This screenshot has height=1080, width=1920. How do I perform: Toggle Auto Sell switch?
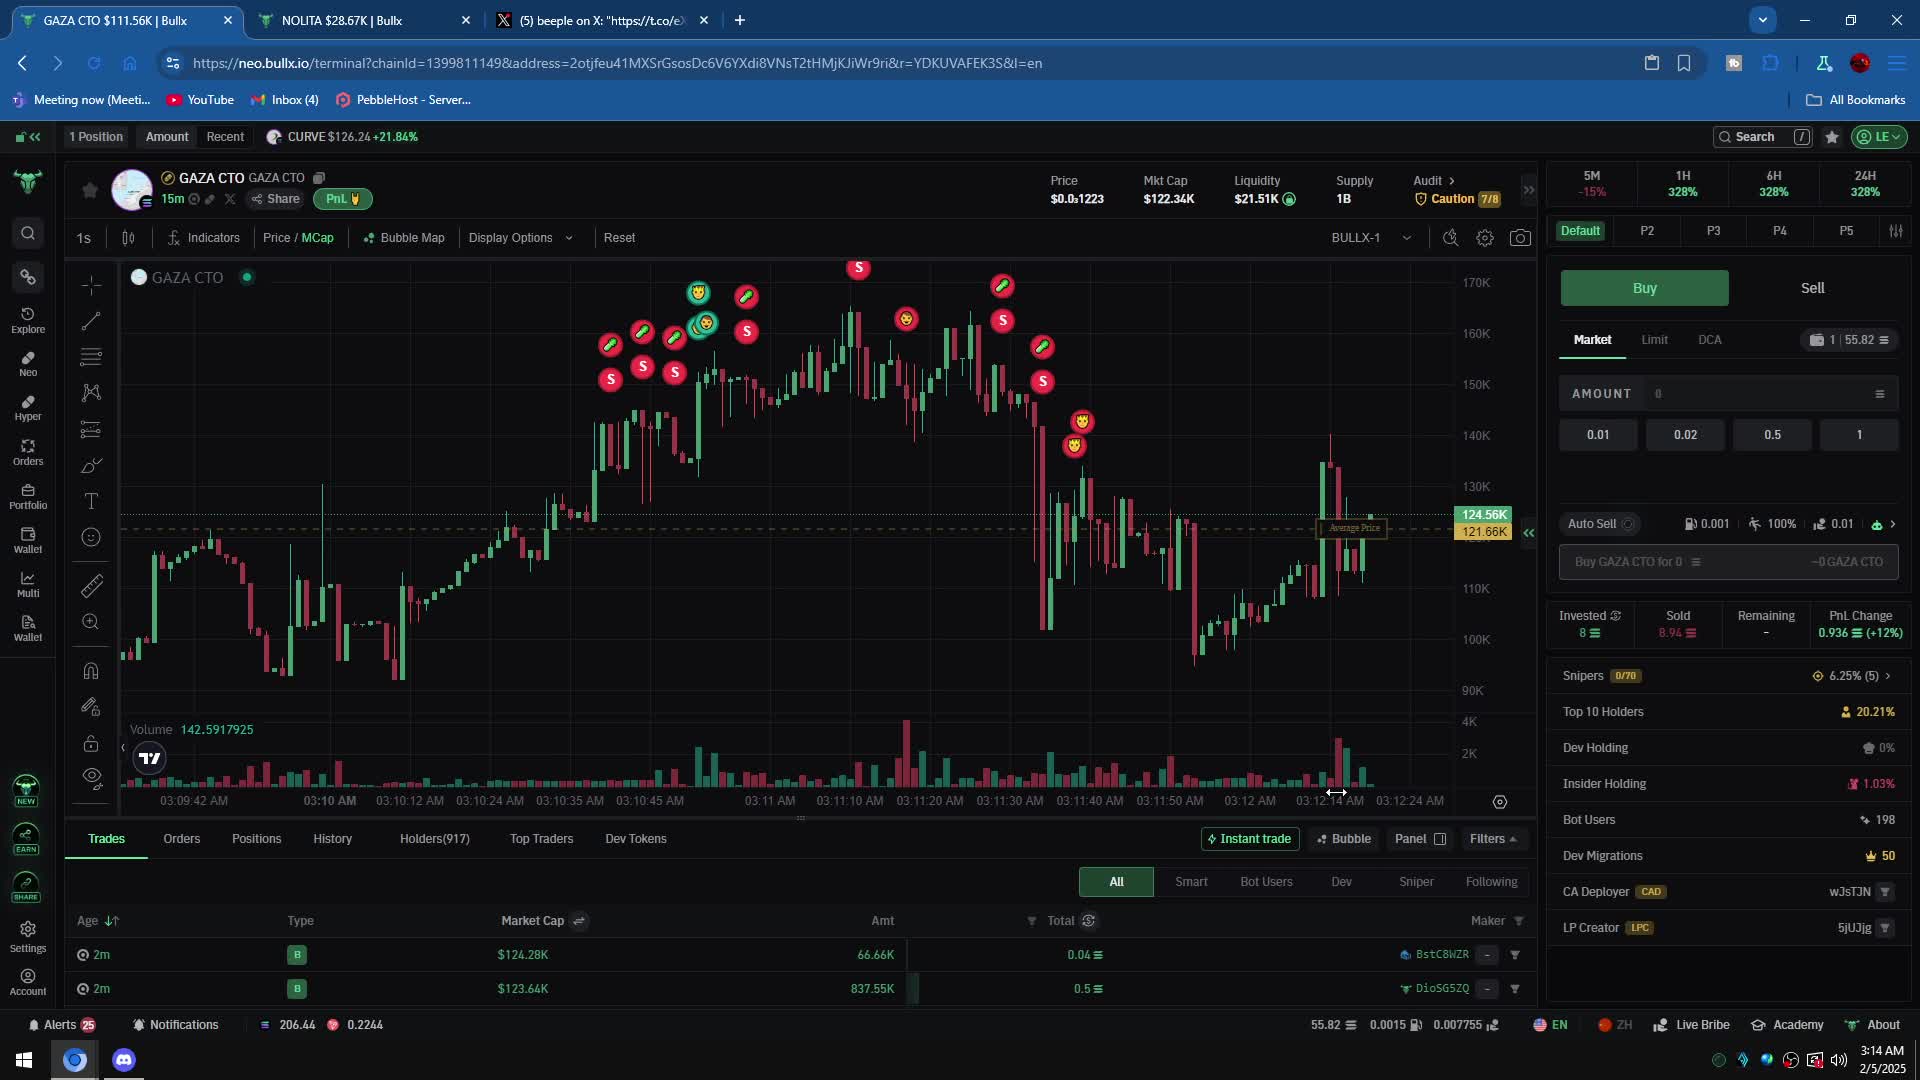(1628, 524)
